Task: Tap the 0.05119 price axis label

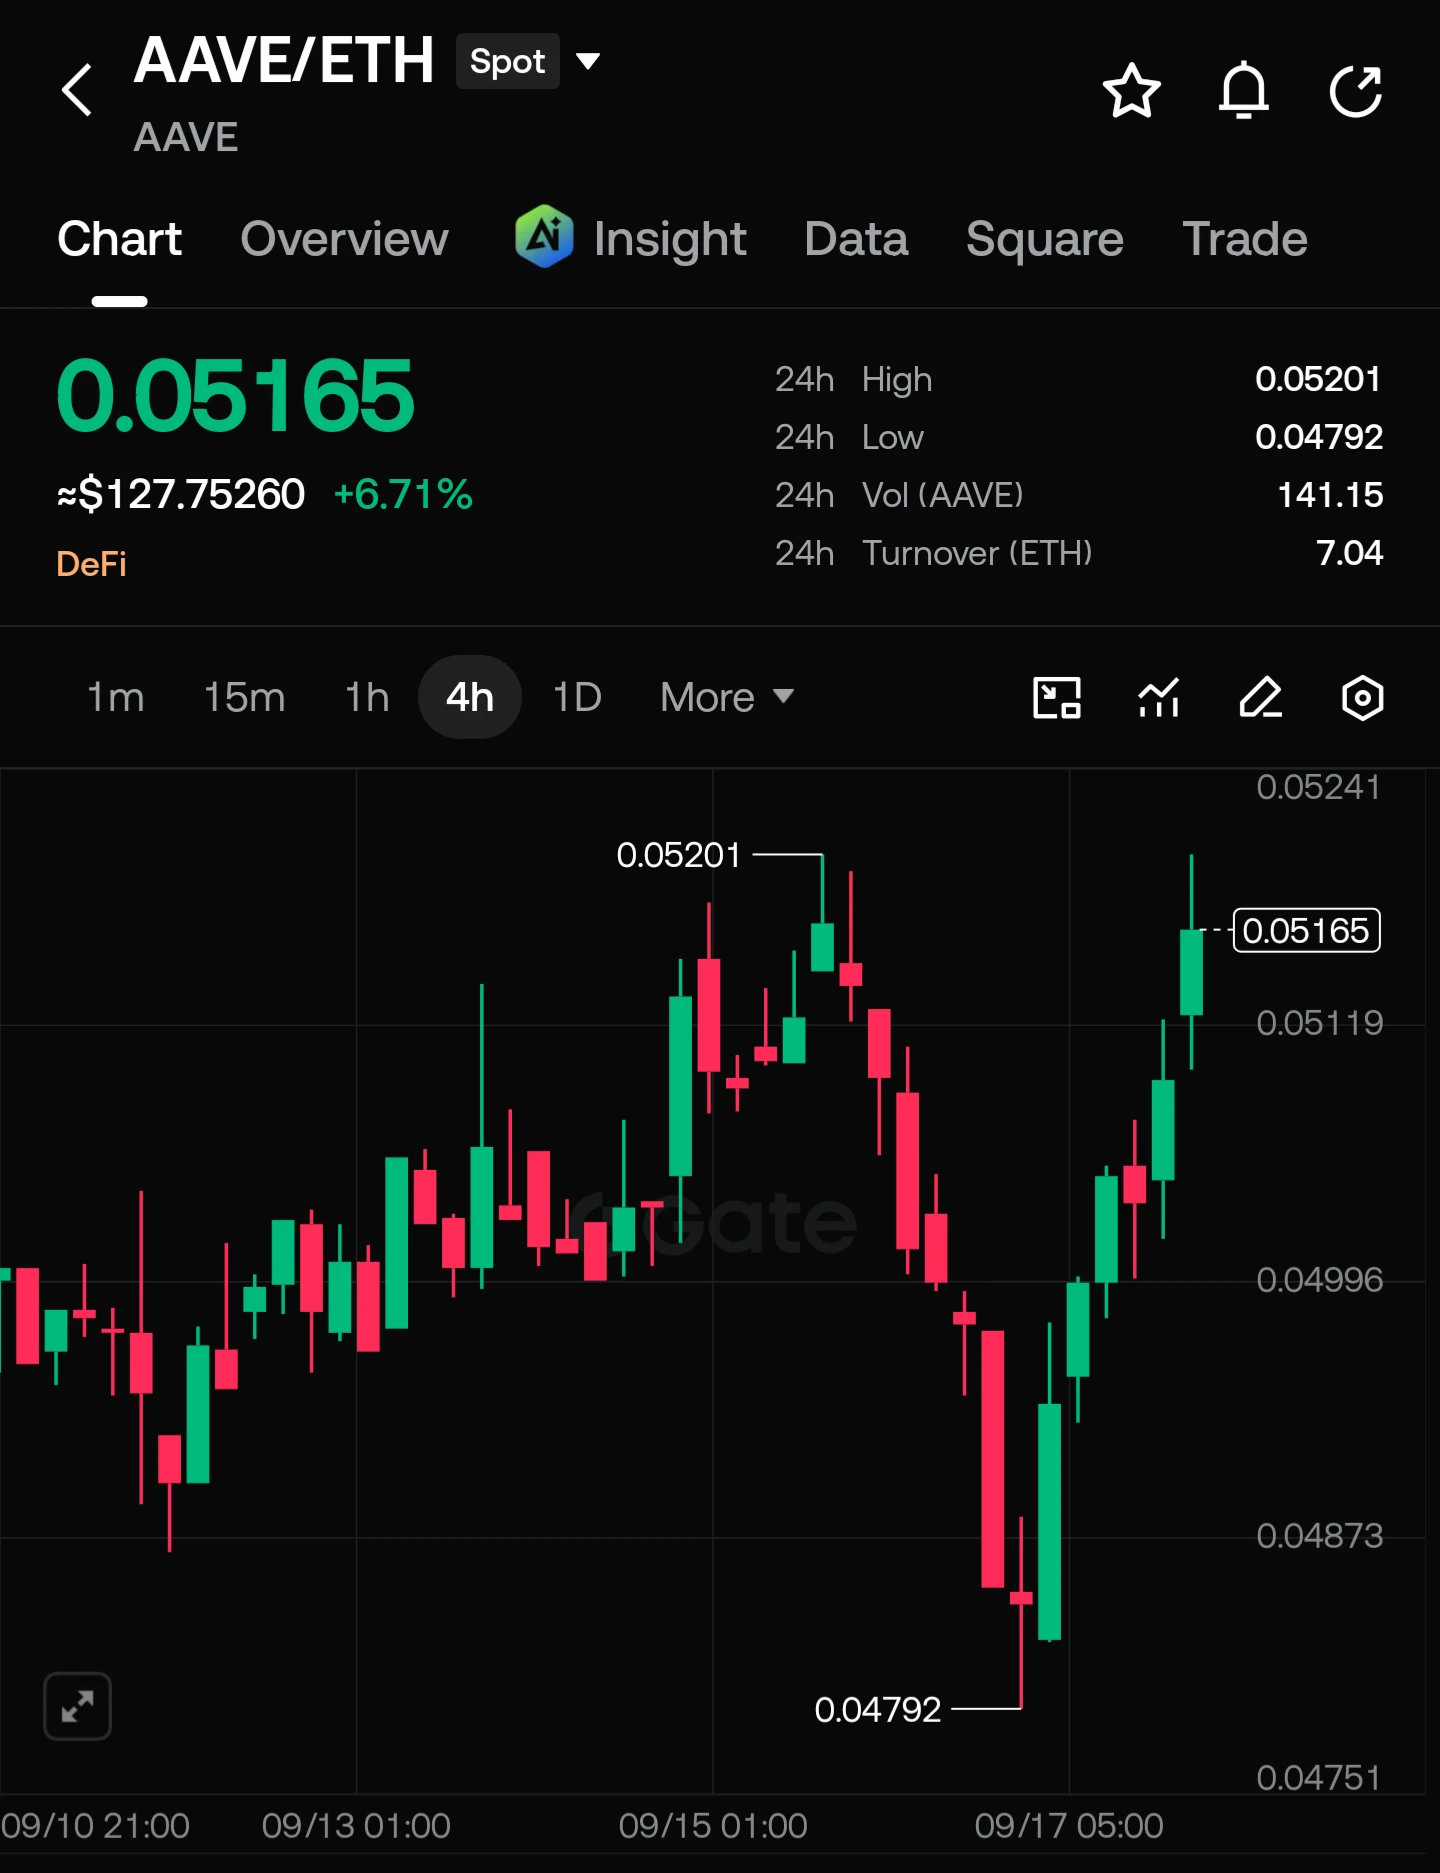Action: 1320,1023
